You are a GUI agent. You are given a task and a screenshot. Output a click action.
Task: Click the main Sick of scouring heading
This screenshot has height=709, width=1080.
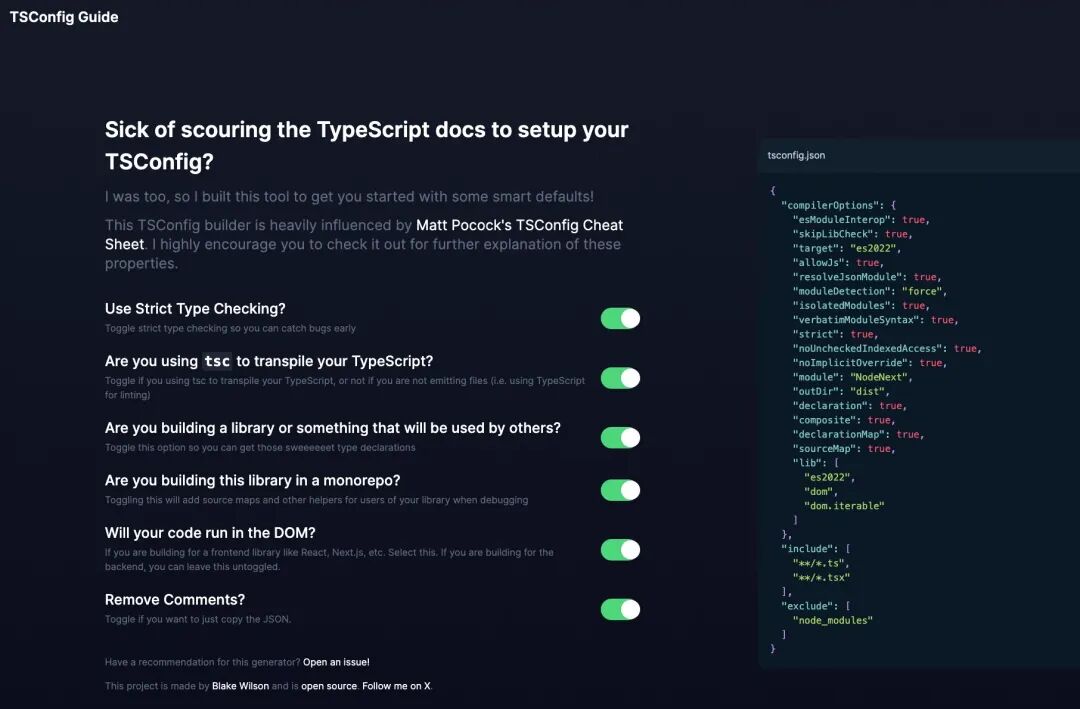(366, 145)
